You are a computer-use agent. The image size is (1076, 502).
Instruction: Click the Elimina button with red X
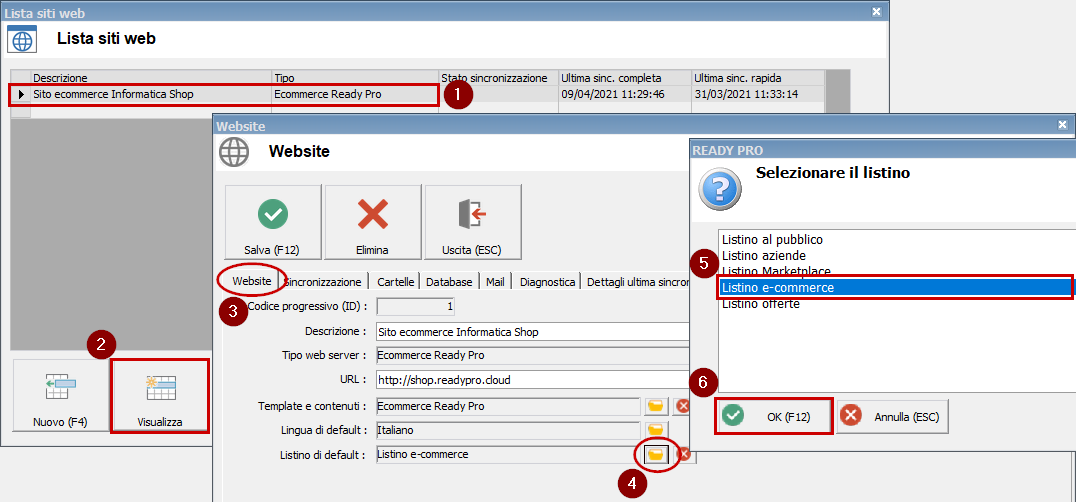click(x=373, y=223)
